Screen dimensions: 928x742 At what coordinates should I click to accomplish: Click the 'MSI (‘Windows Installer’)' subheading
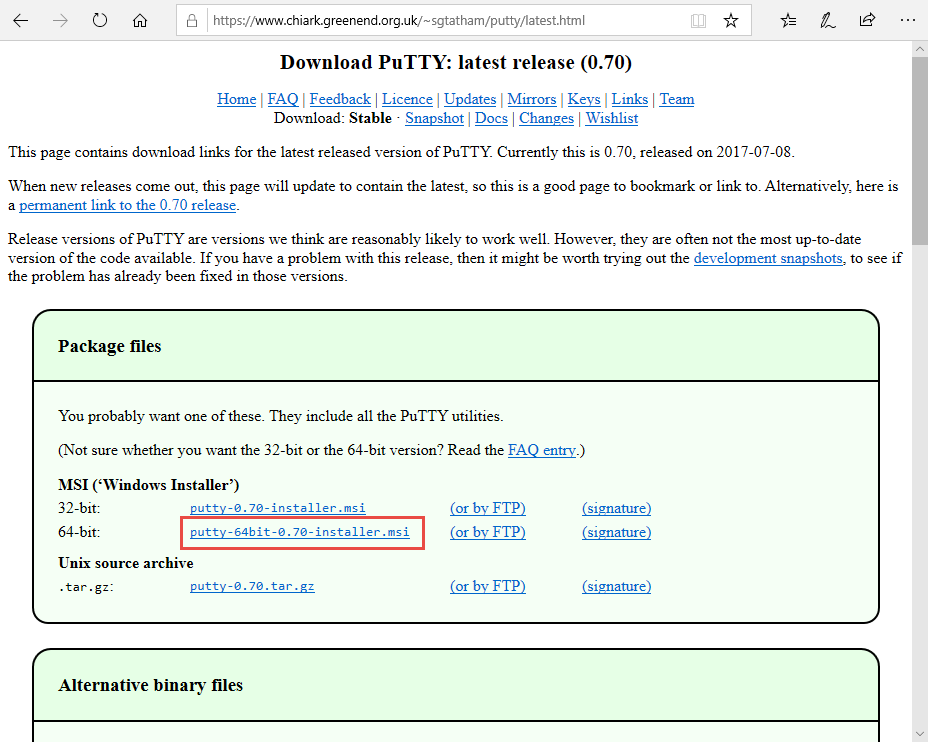(149, 485)
